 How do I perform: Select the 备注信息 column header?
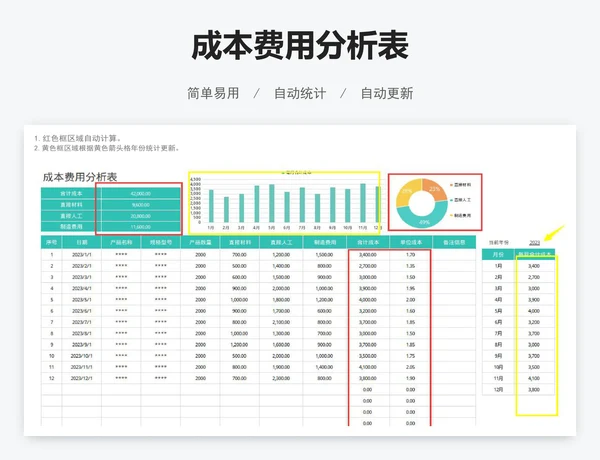pos(454,242)
